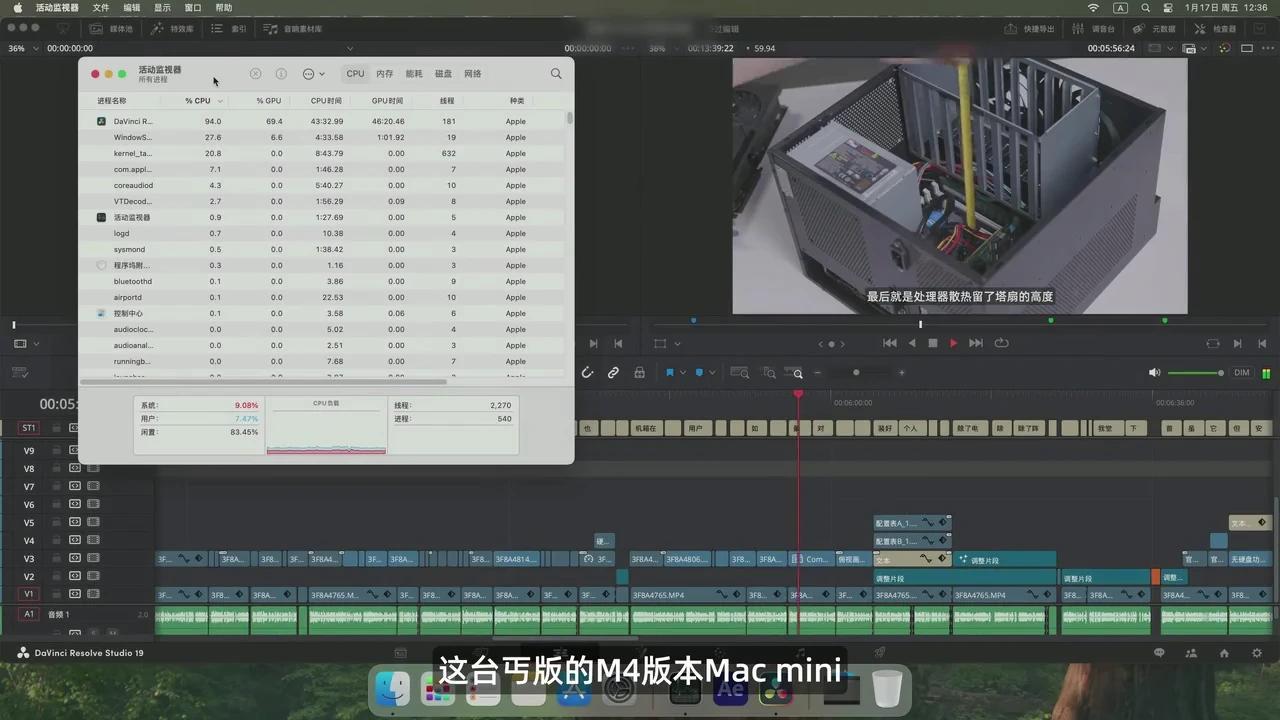The width and height of the screenshot is (1280, 720).
Task: Open 音响素材库 sound library panel
Action: (x=293, y=29)
